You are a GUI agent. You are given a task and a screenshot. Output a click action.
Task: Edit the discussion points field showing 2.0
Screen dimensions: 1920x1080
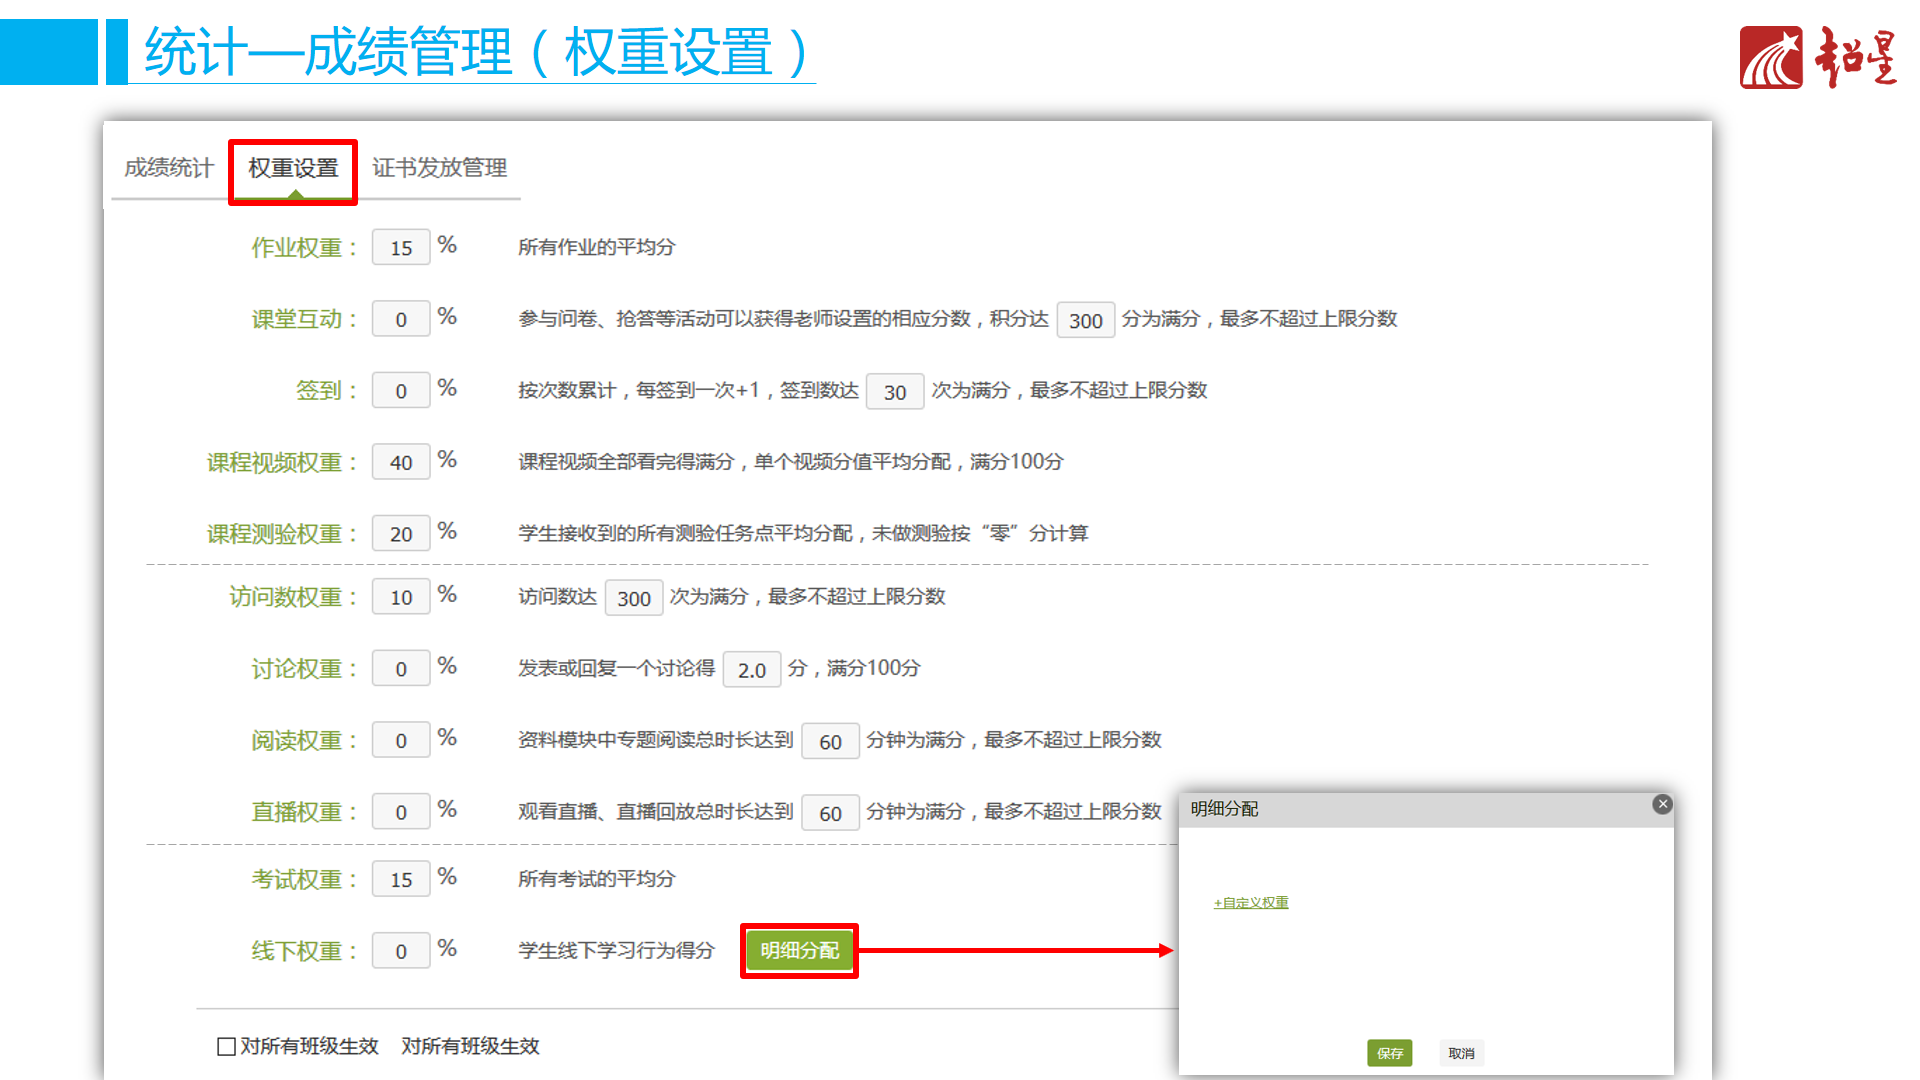pyautogui.click(x=751, y=670)
